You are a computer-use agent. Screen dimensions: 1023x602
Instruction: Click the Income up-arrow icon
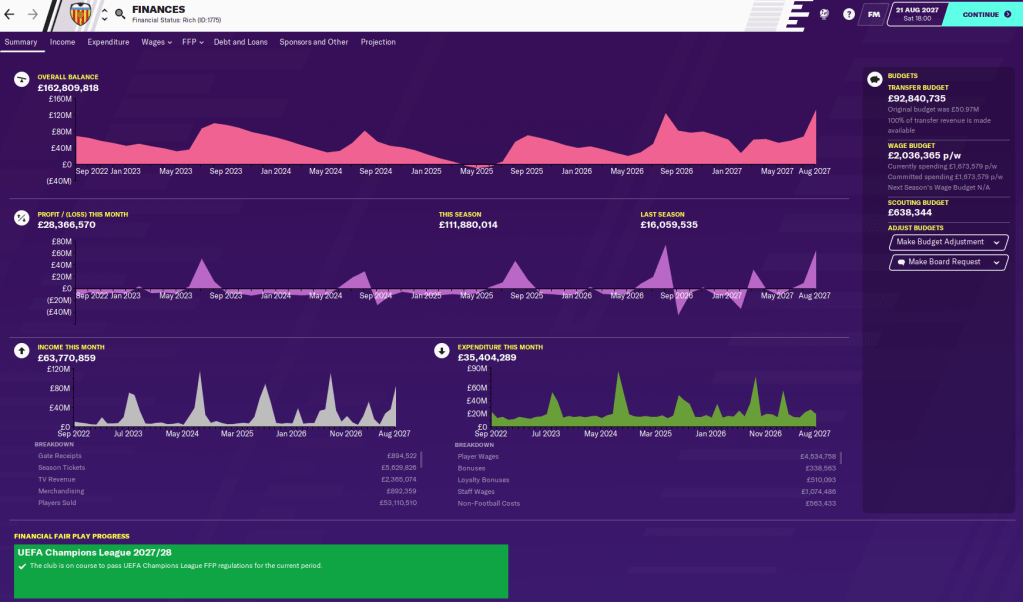(x=20, y=351)
